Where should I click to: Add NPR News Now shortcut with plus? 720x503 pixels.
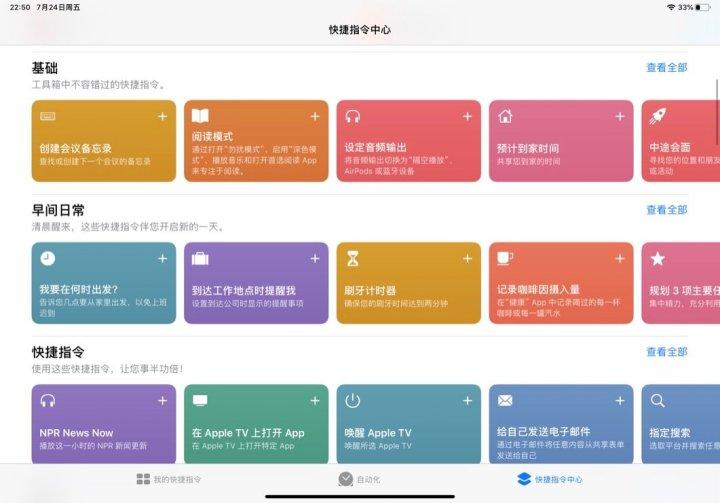click(x=163, y=401)
